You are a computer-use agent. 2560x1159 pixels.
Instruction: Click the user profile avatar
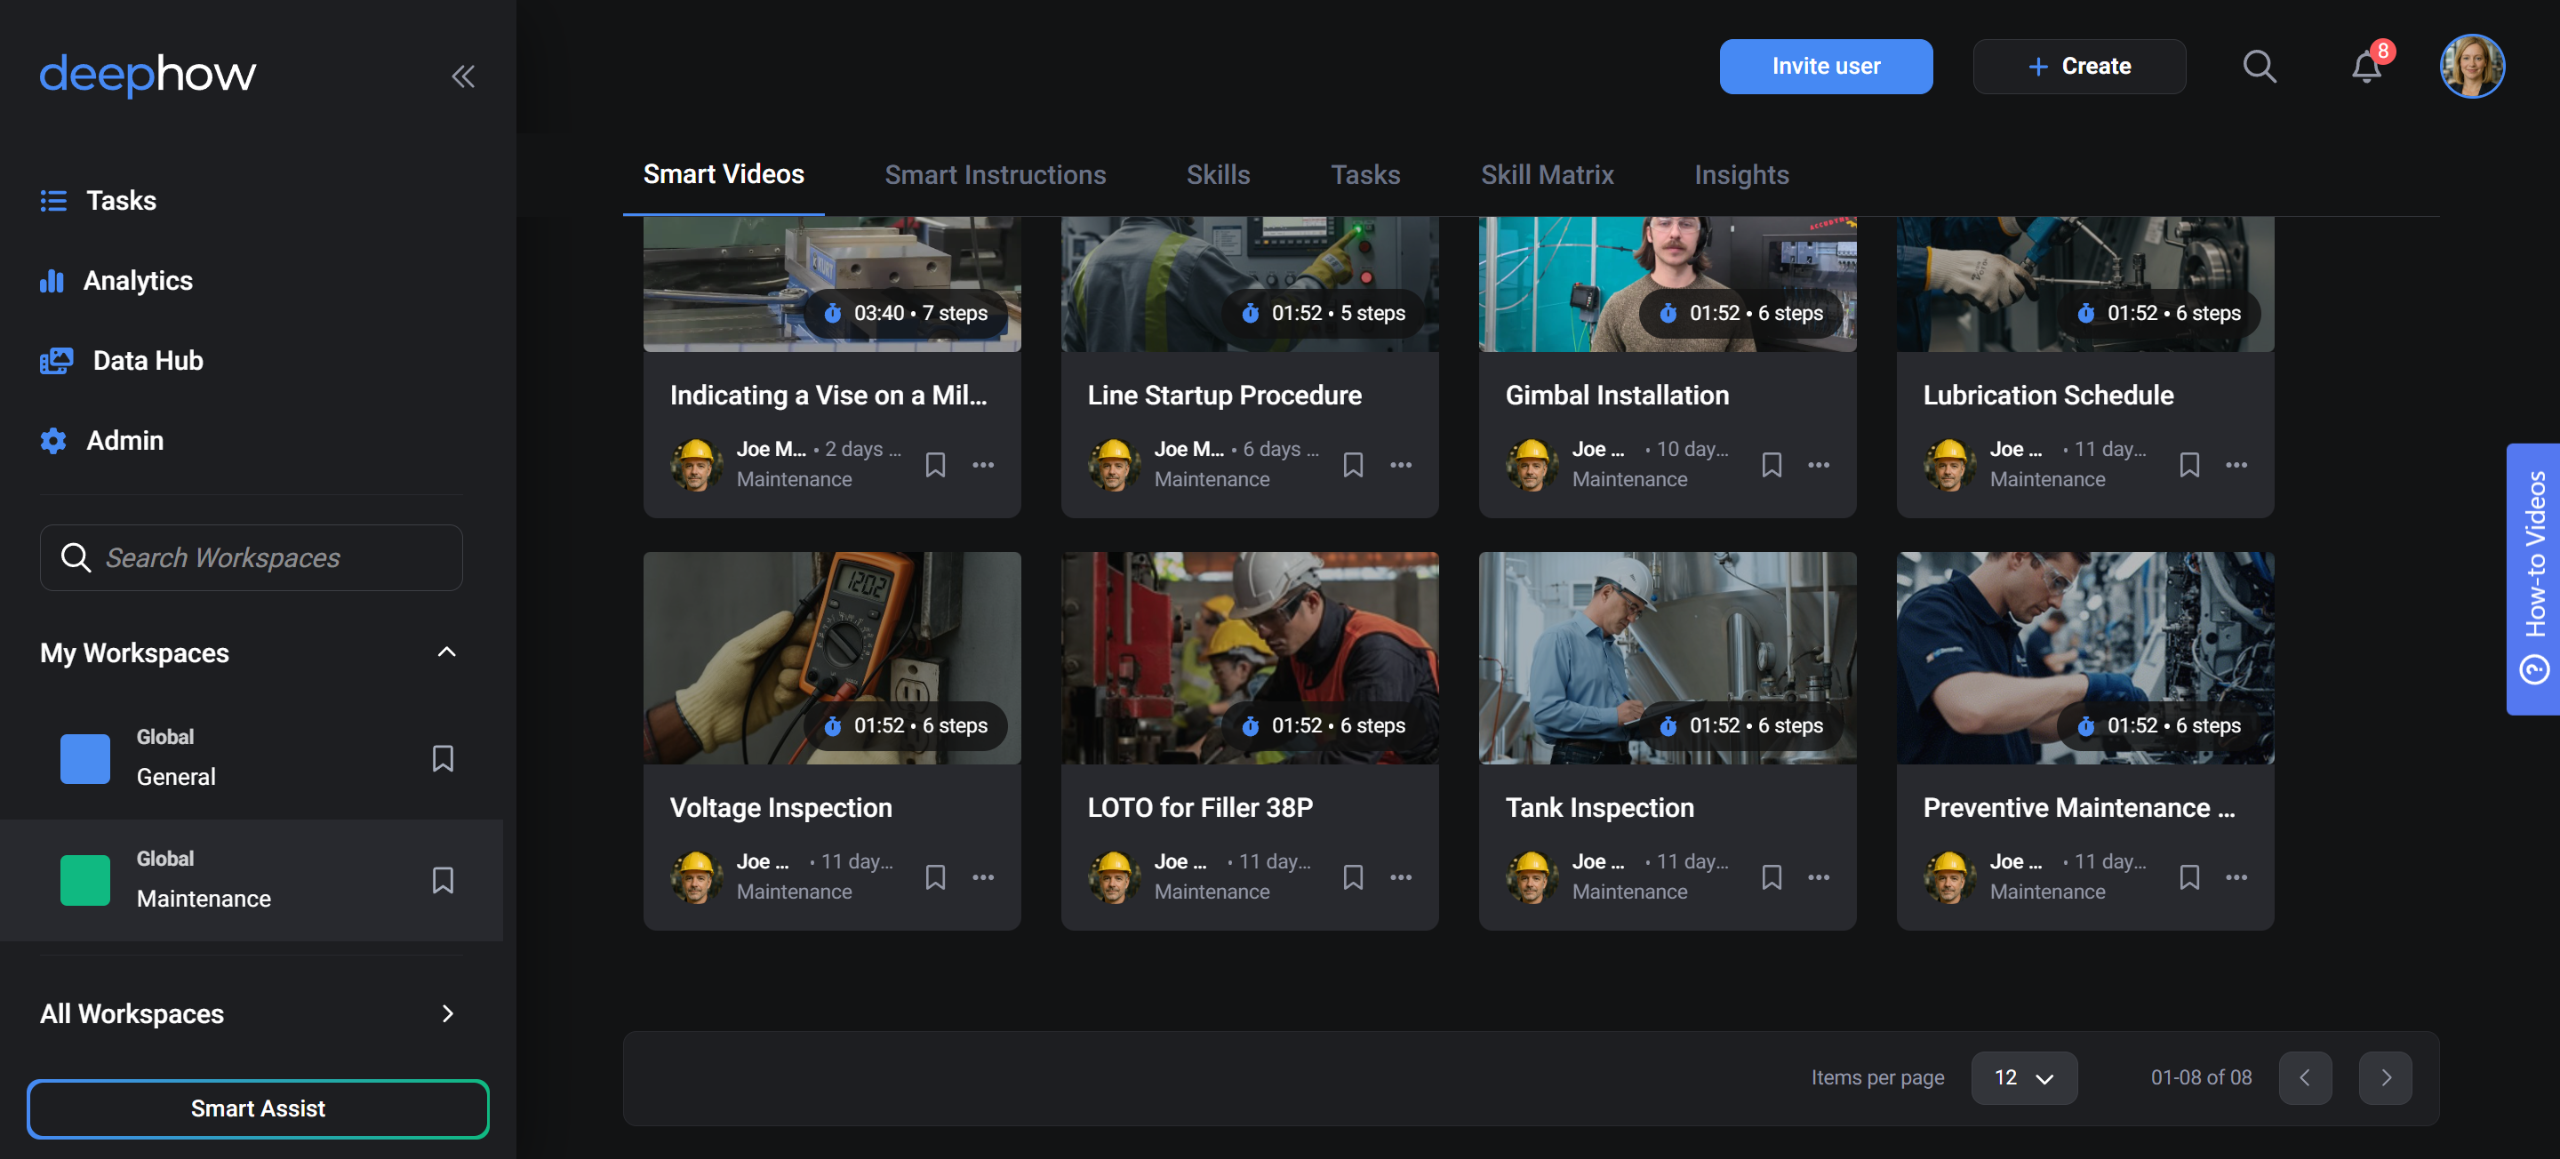2472,66
